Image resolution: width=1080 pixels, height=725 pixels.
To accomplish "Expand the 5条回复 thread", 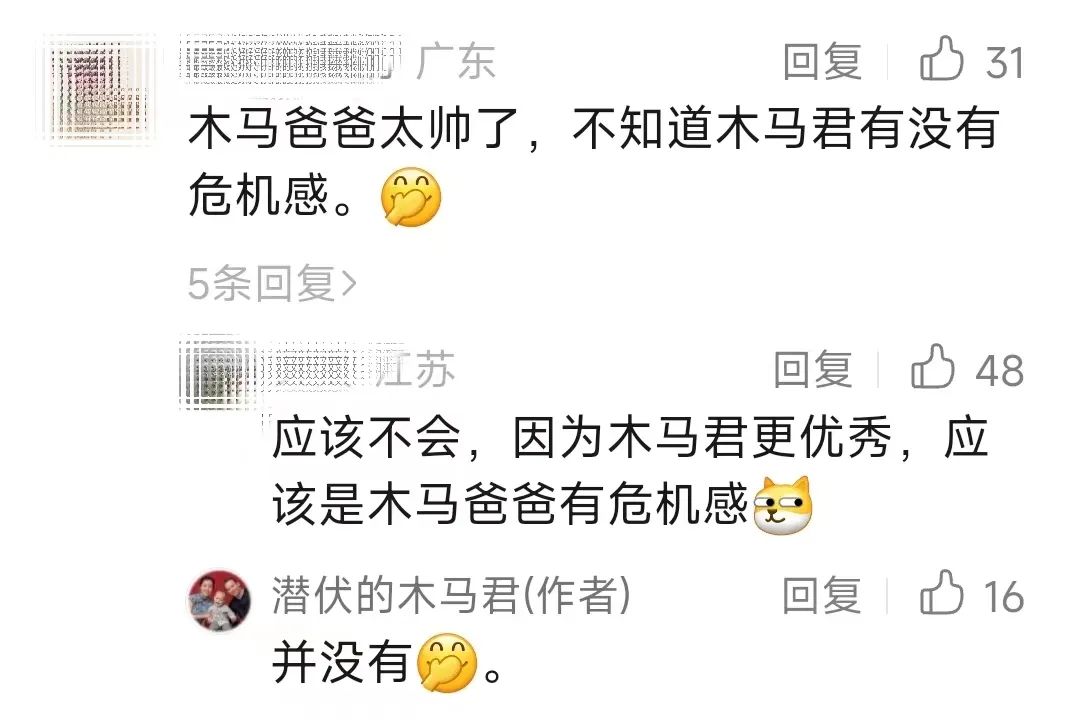I will [x=272, y=282].
